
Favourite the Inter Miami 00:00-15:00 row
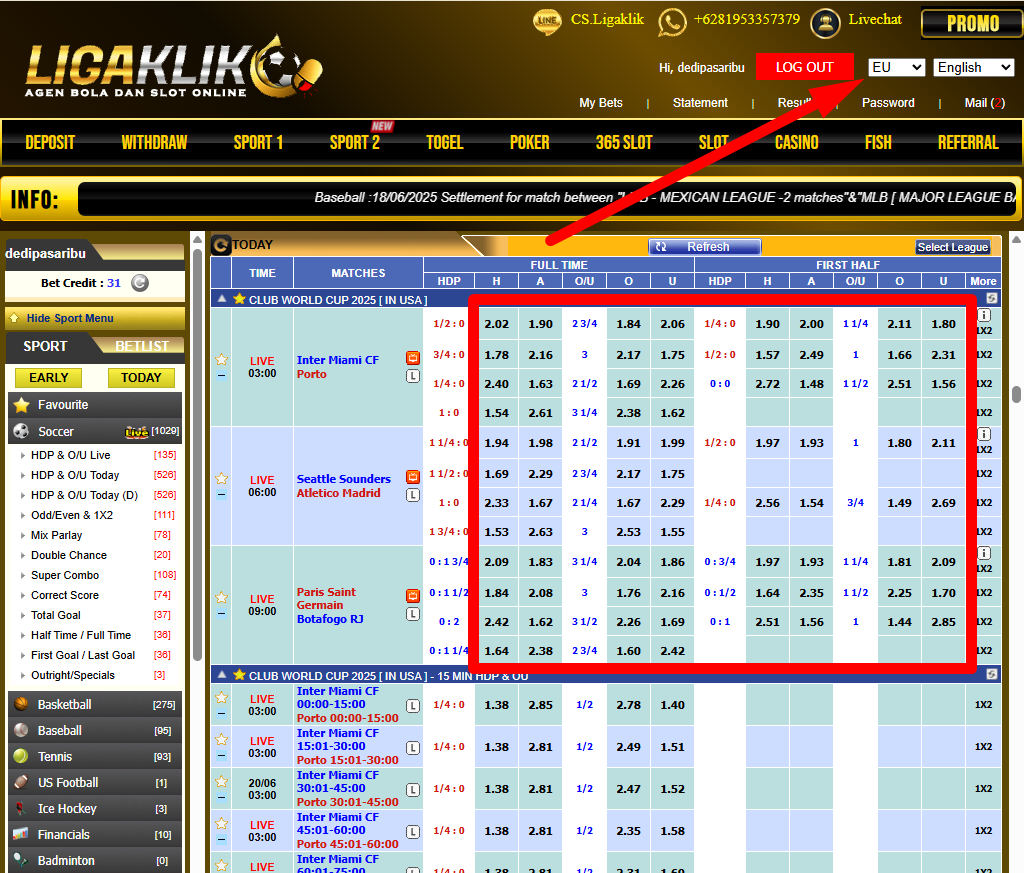pos(221,697)
